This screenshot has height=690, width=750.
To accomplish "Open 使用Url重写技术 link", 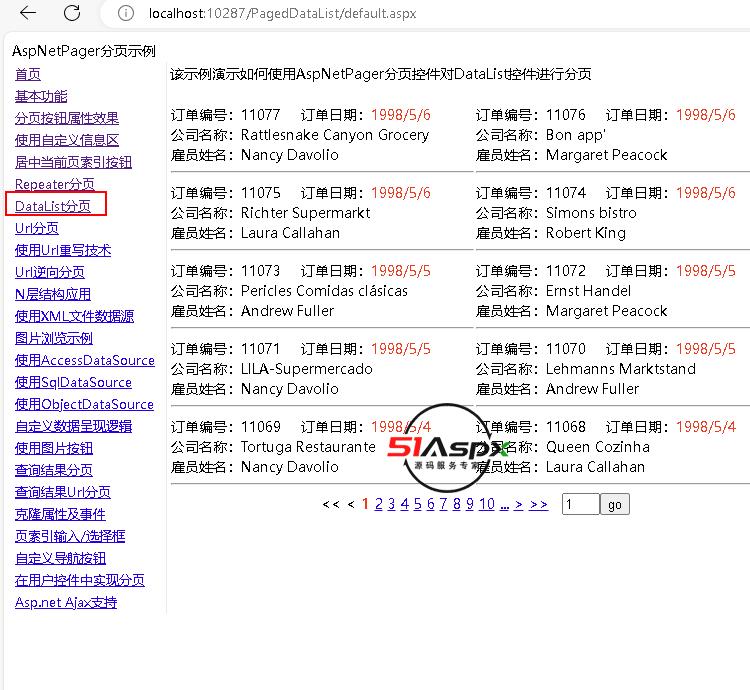I will pos(63,250).
